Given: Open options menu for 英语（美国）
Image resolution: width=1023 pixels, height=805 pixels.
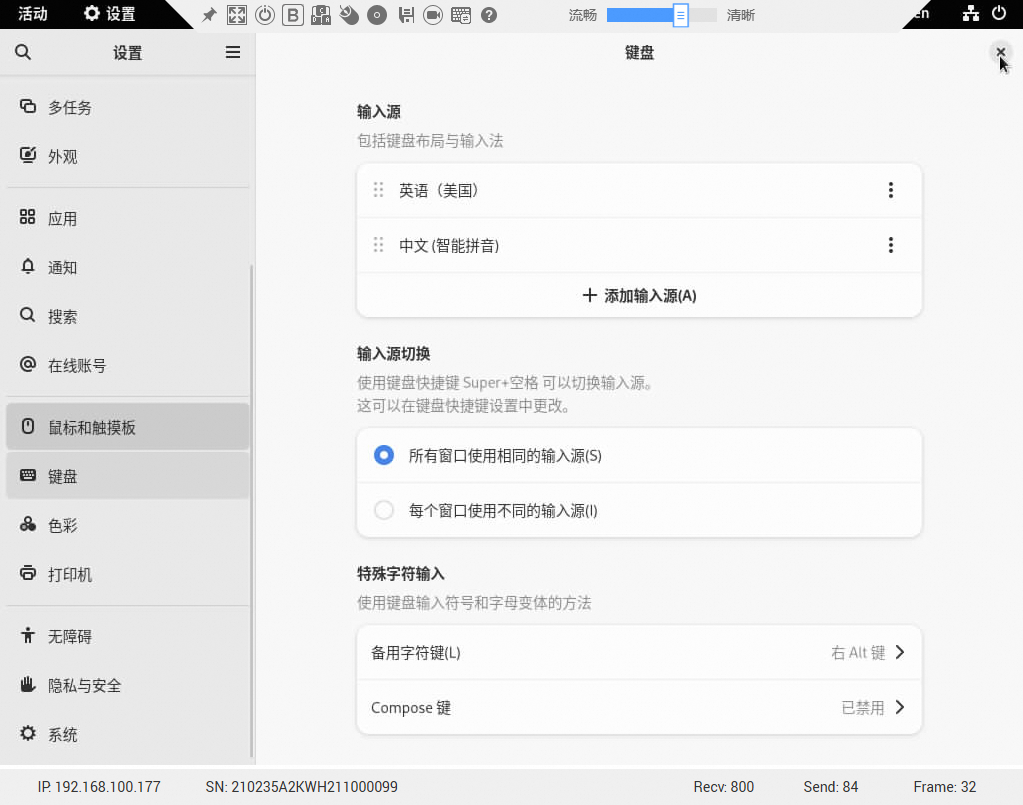Looking at the screenshot, I should (x=890, y=190).
